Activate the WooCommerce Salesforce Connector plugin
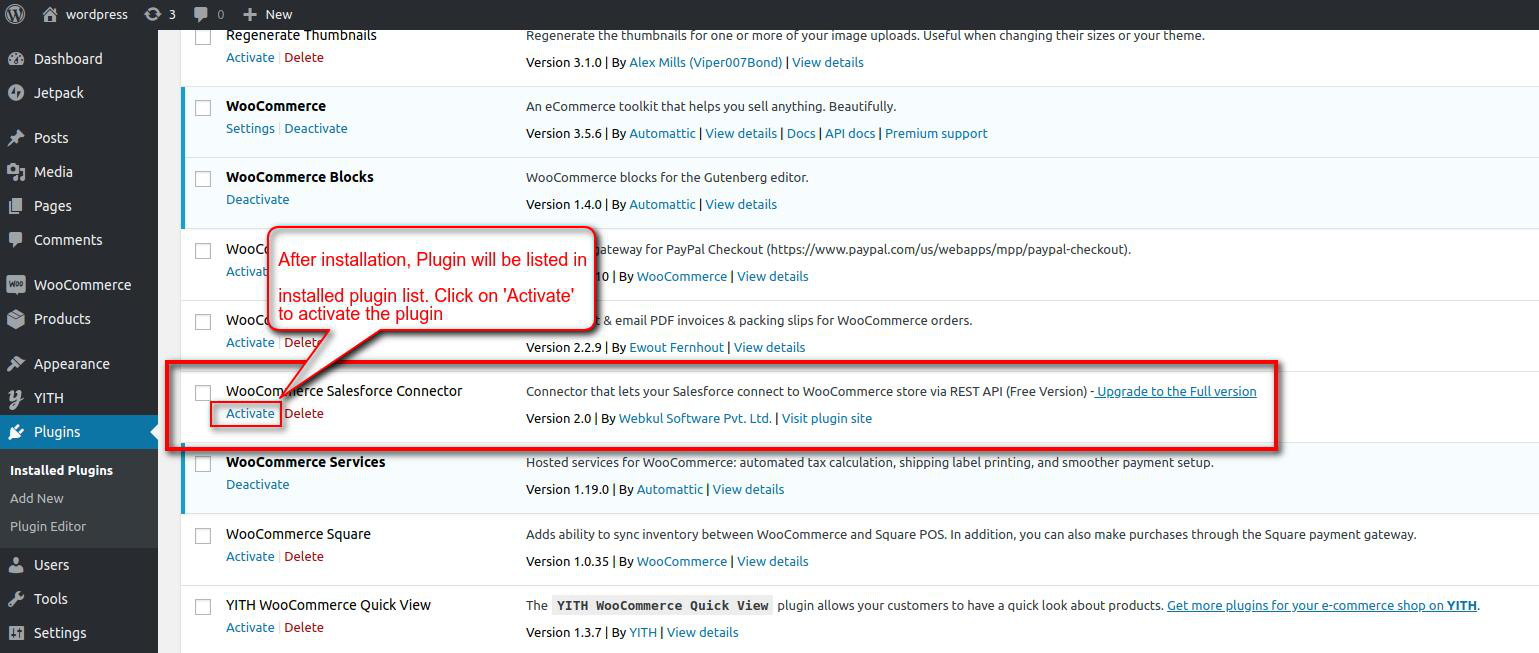1539x653 pixels. tap(250, 413)
